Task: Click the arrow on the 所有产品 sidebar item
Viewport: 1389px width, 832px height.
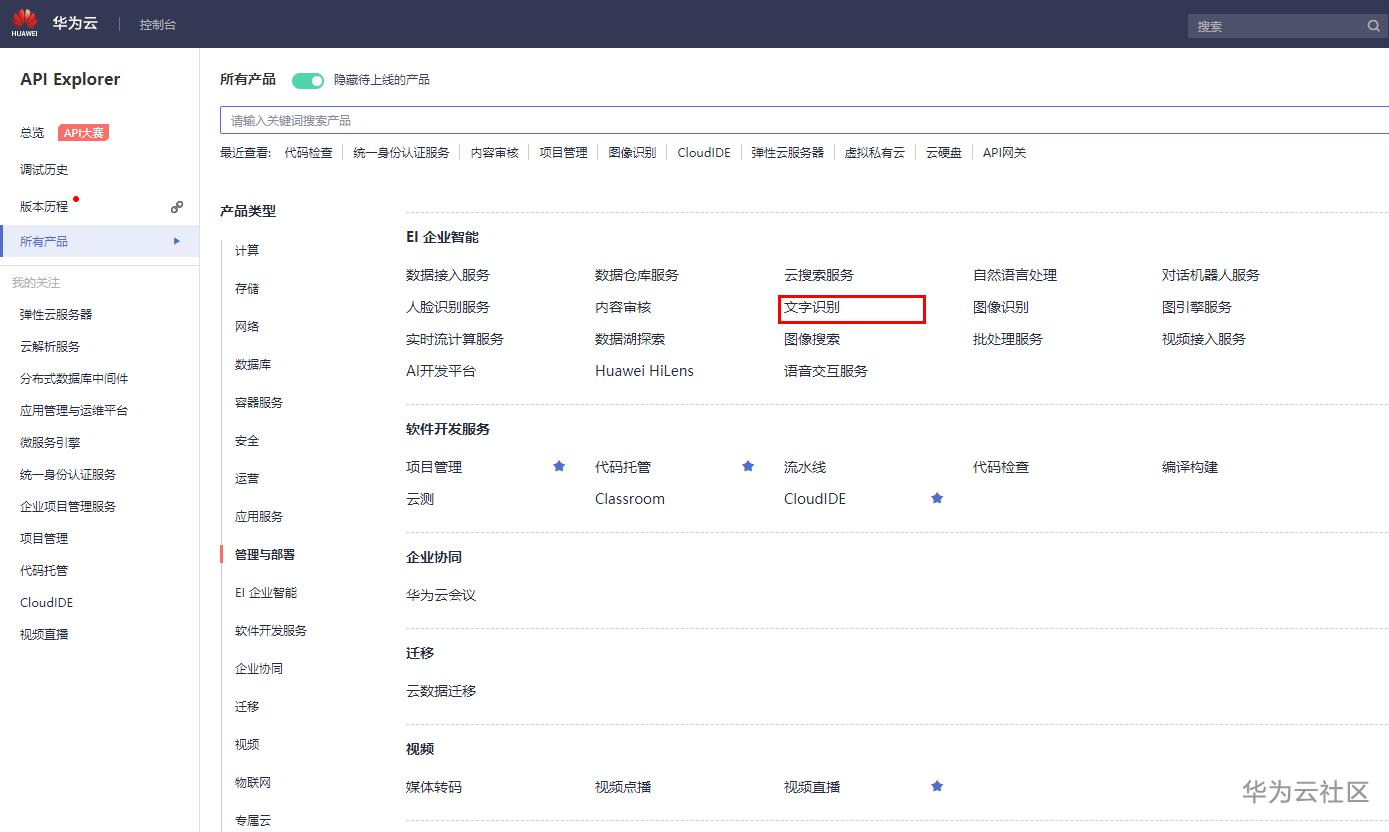Action: [177, 241]
